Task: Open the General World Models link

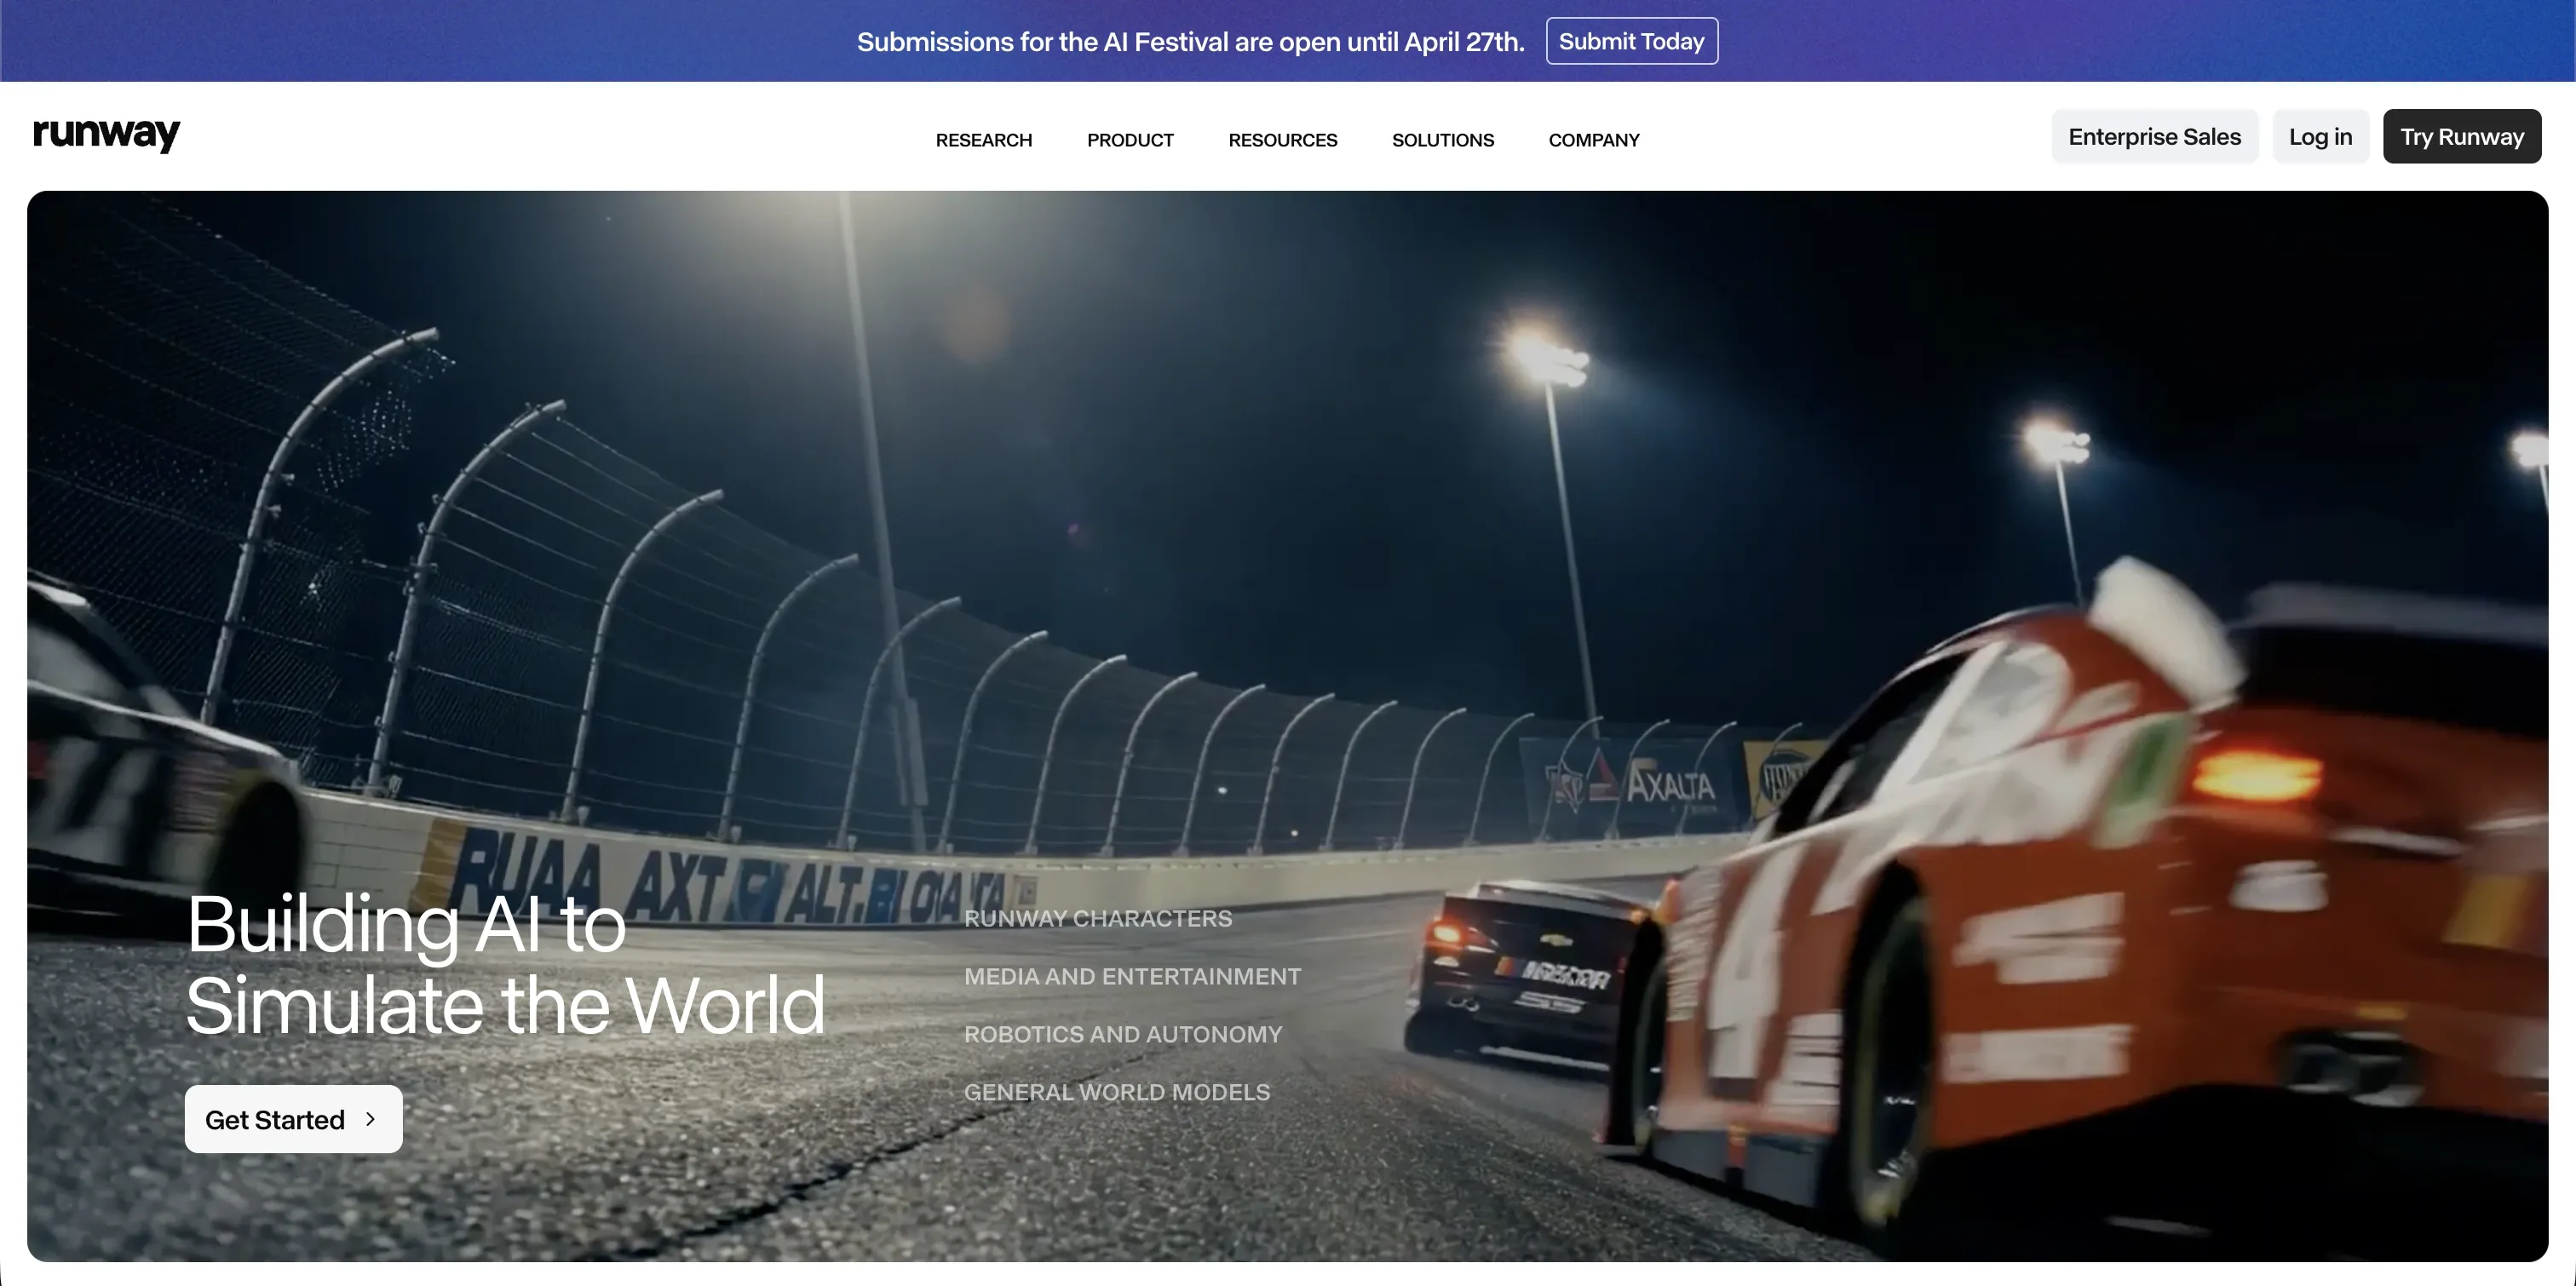Action: coord(1116,1092)
